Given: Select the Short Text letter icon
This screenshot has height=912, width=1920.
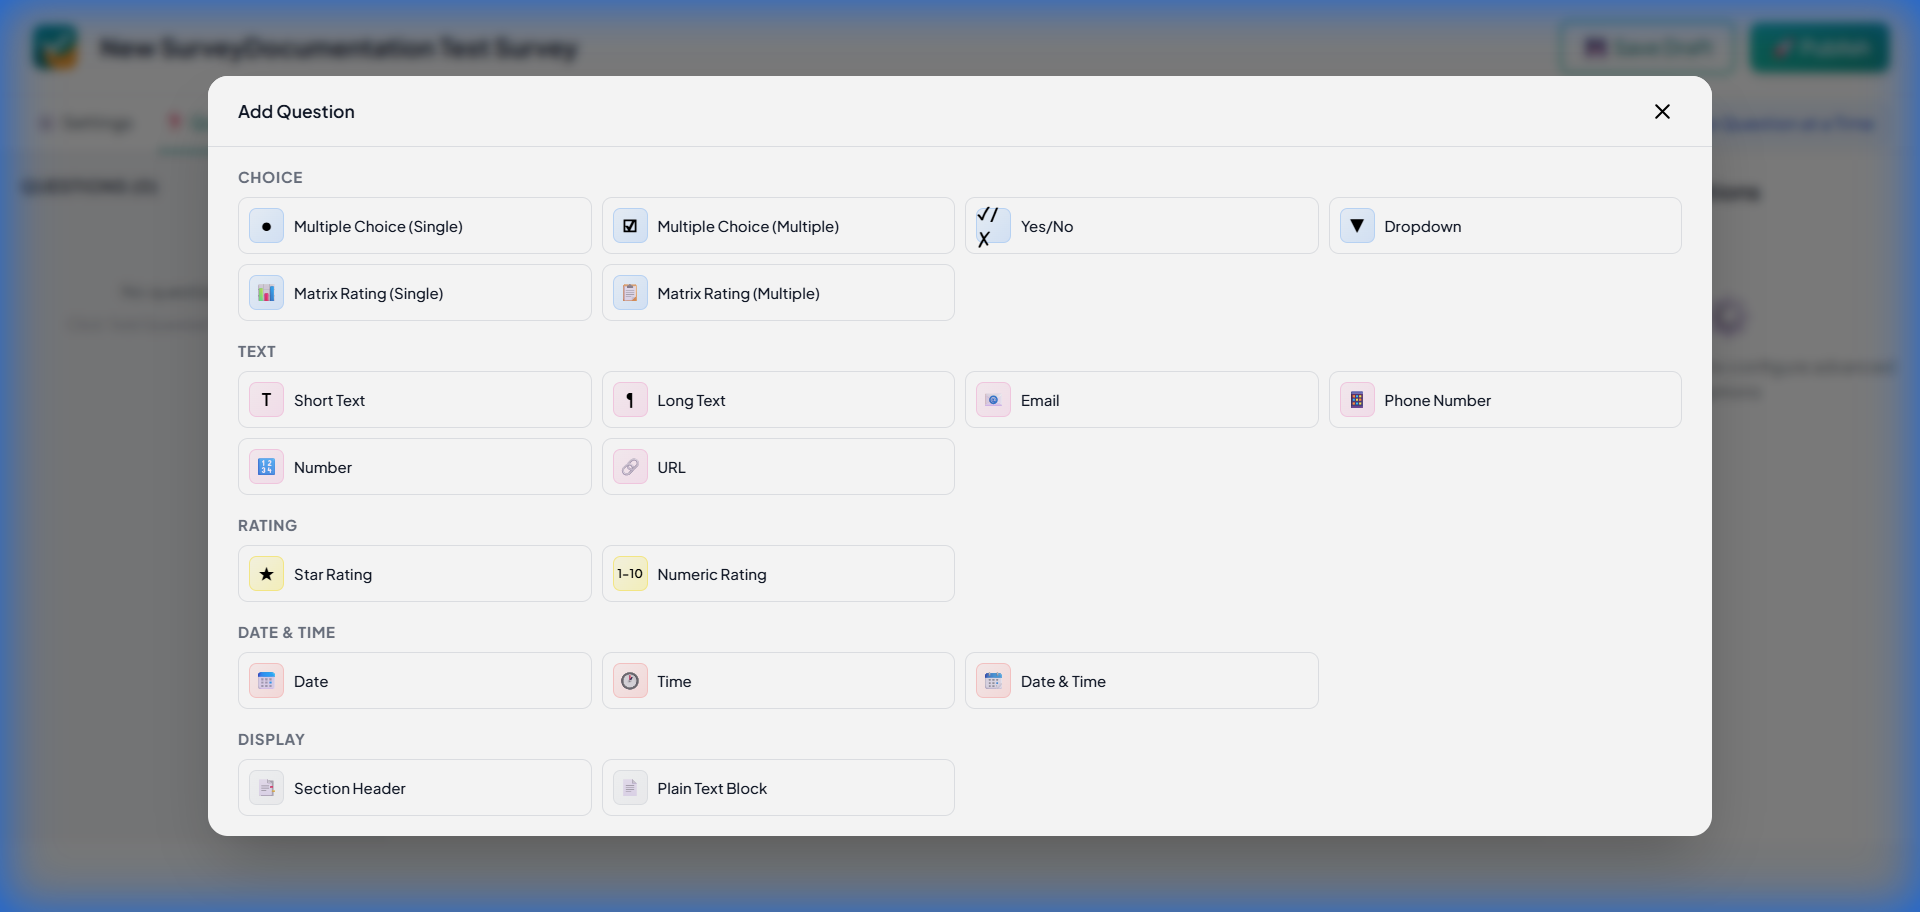Looking at the screenshot, I should click(265, 399).
